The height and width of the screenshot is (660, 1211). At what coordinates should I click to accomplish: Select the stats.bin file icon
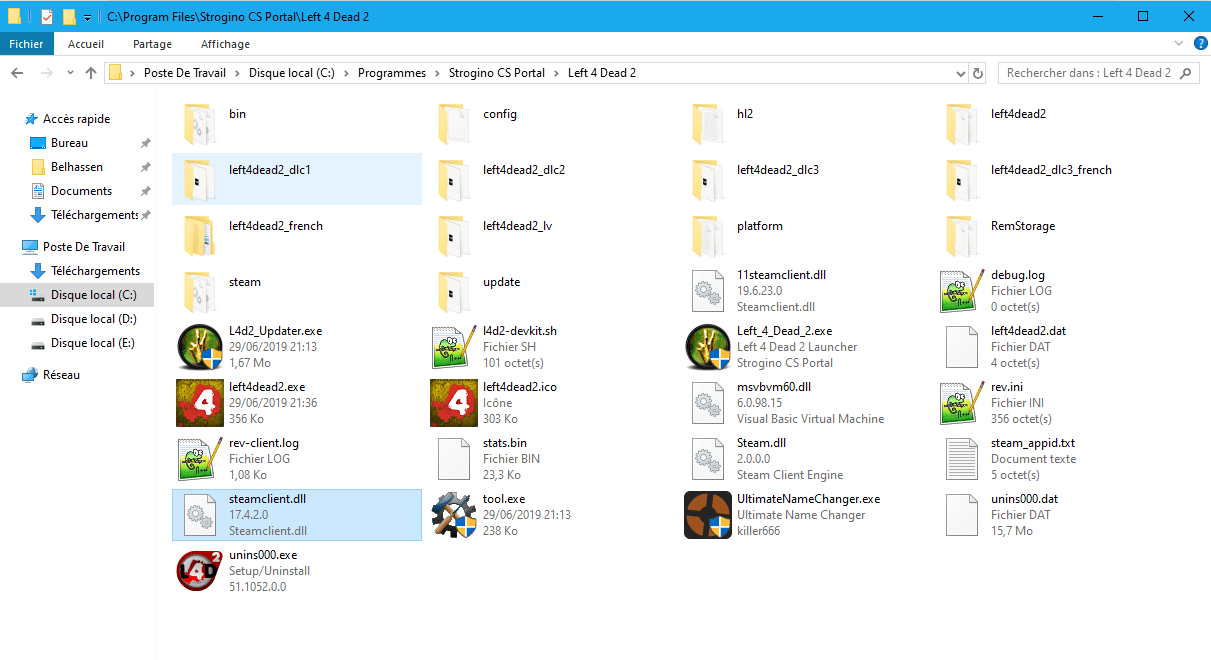[454, 459]
